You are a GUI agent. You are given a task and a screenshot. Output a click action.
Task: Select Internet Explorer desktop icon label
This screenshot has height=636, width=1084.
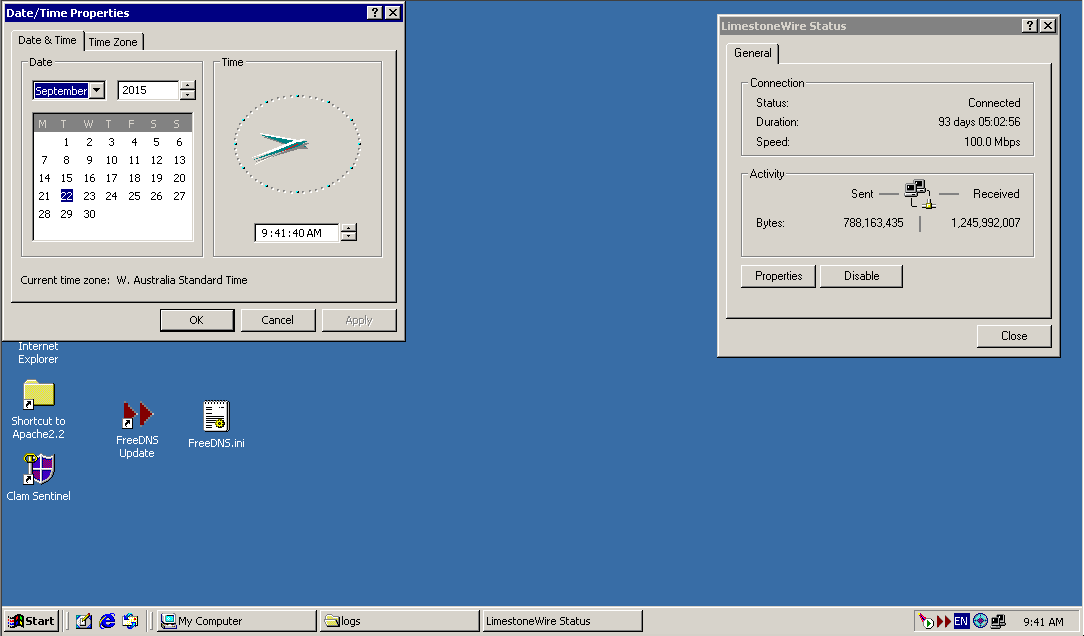(x=38, y=353)
